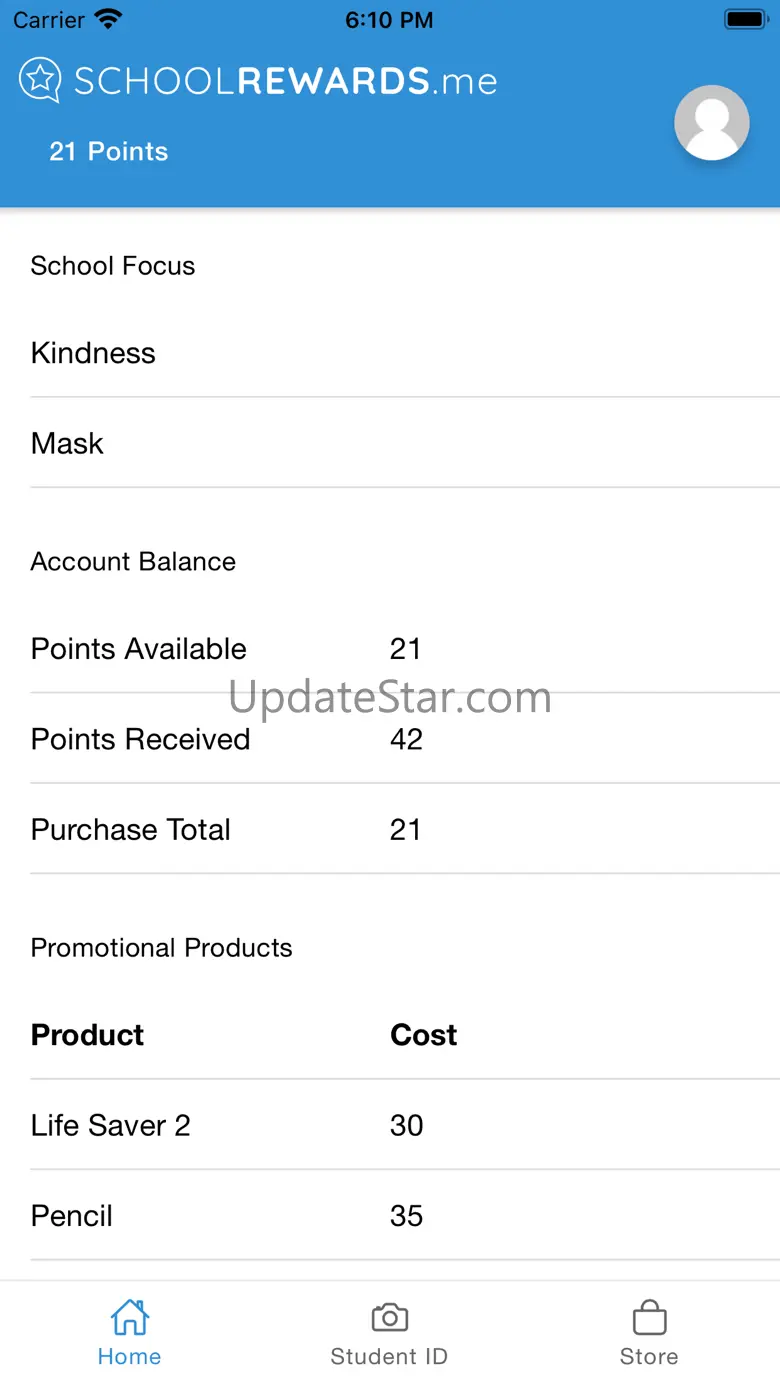The image size is (780, 1387).
Task: Tap the SchoolRewards star badge logo
Action: 40,80
